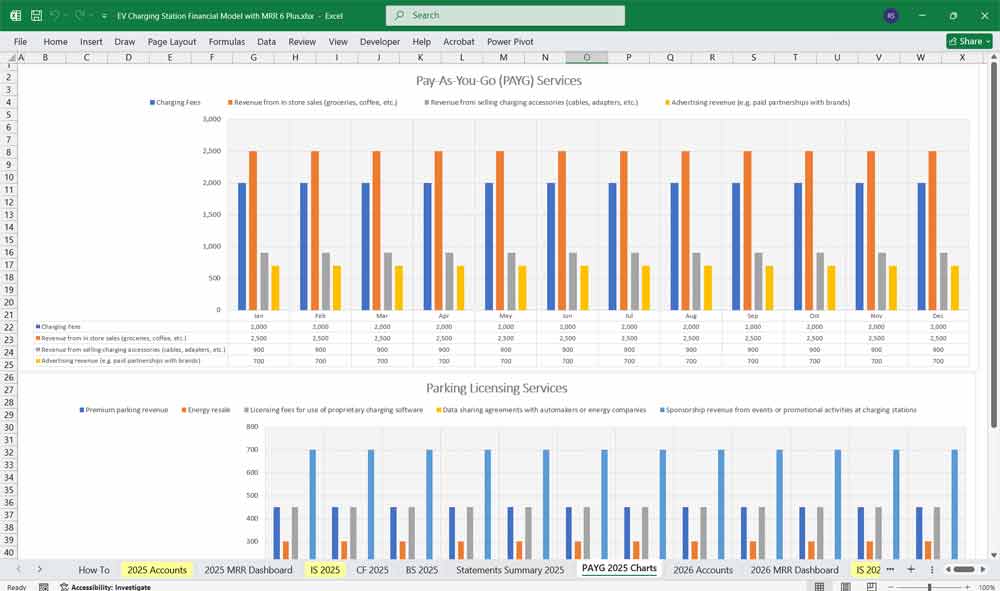Screen dimensions: 1000x591
Task: Select the Statements Summary 2025 sheet tab
Action: click(510, 570)
